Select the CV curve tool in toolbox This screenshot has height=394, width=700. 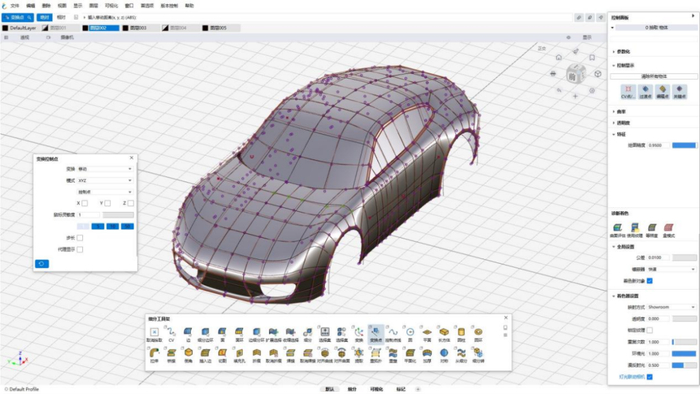click(171, 332)
